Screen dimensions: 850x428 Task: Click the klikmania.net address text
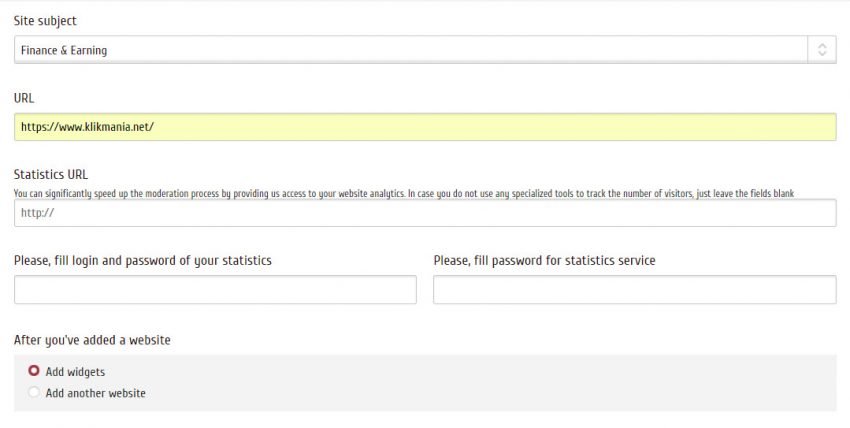coord(87,127)
